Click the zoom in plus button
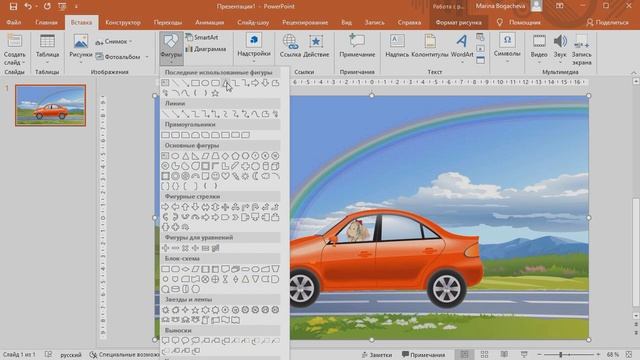640x360 pixels. click(x=598, y=355)
